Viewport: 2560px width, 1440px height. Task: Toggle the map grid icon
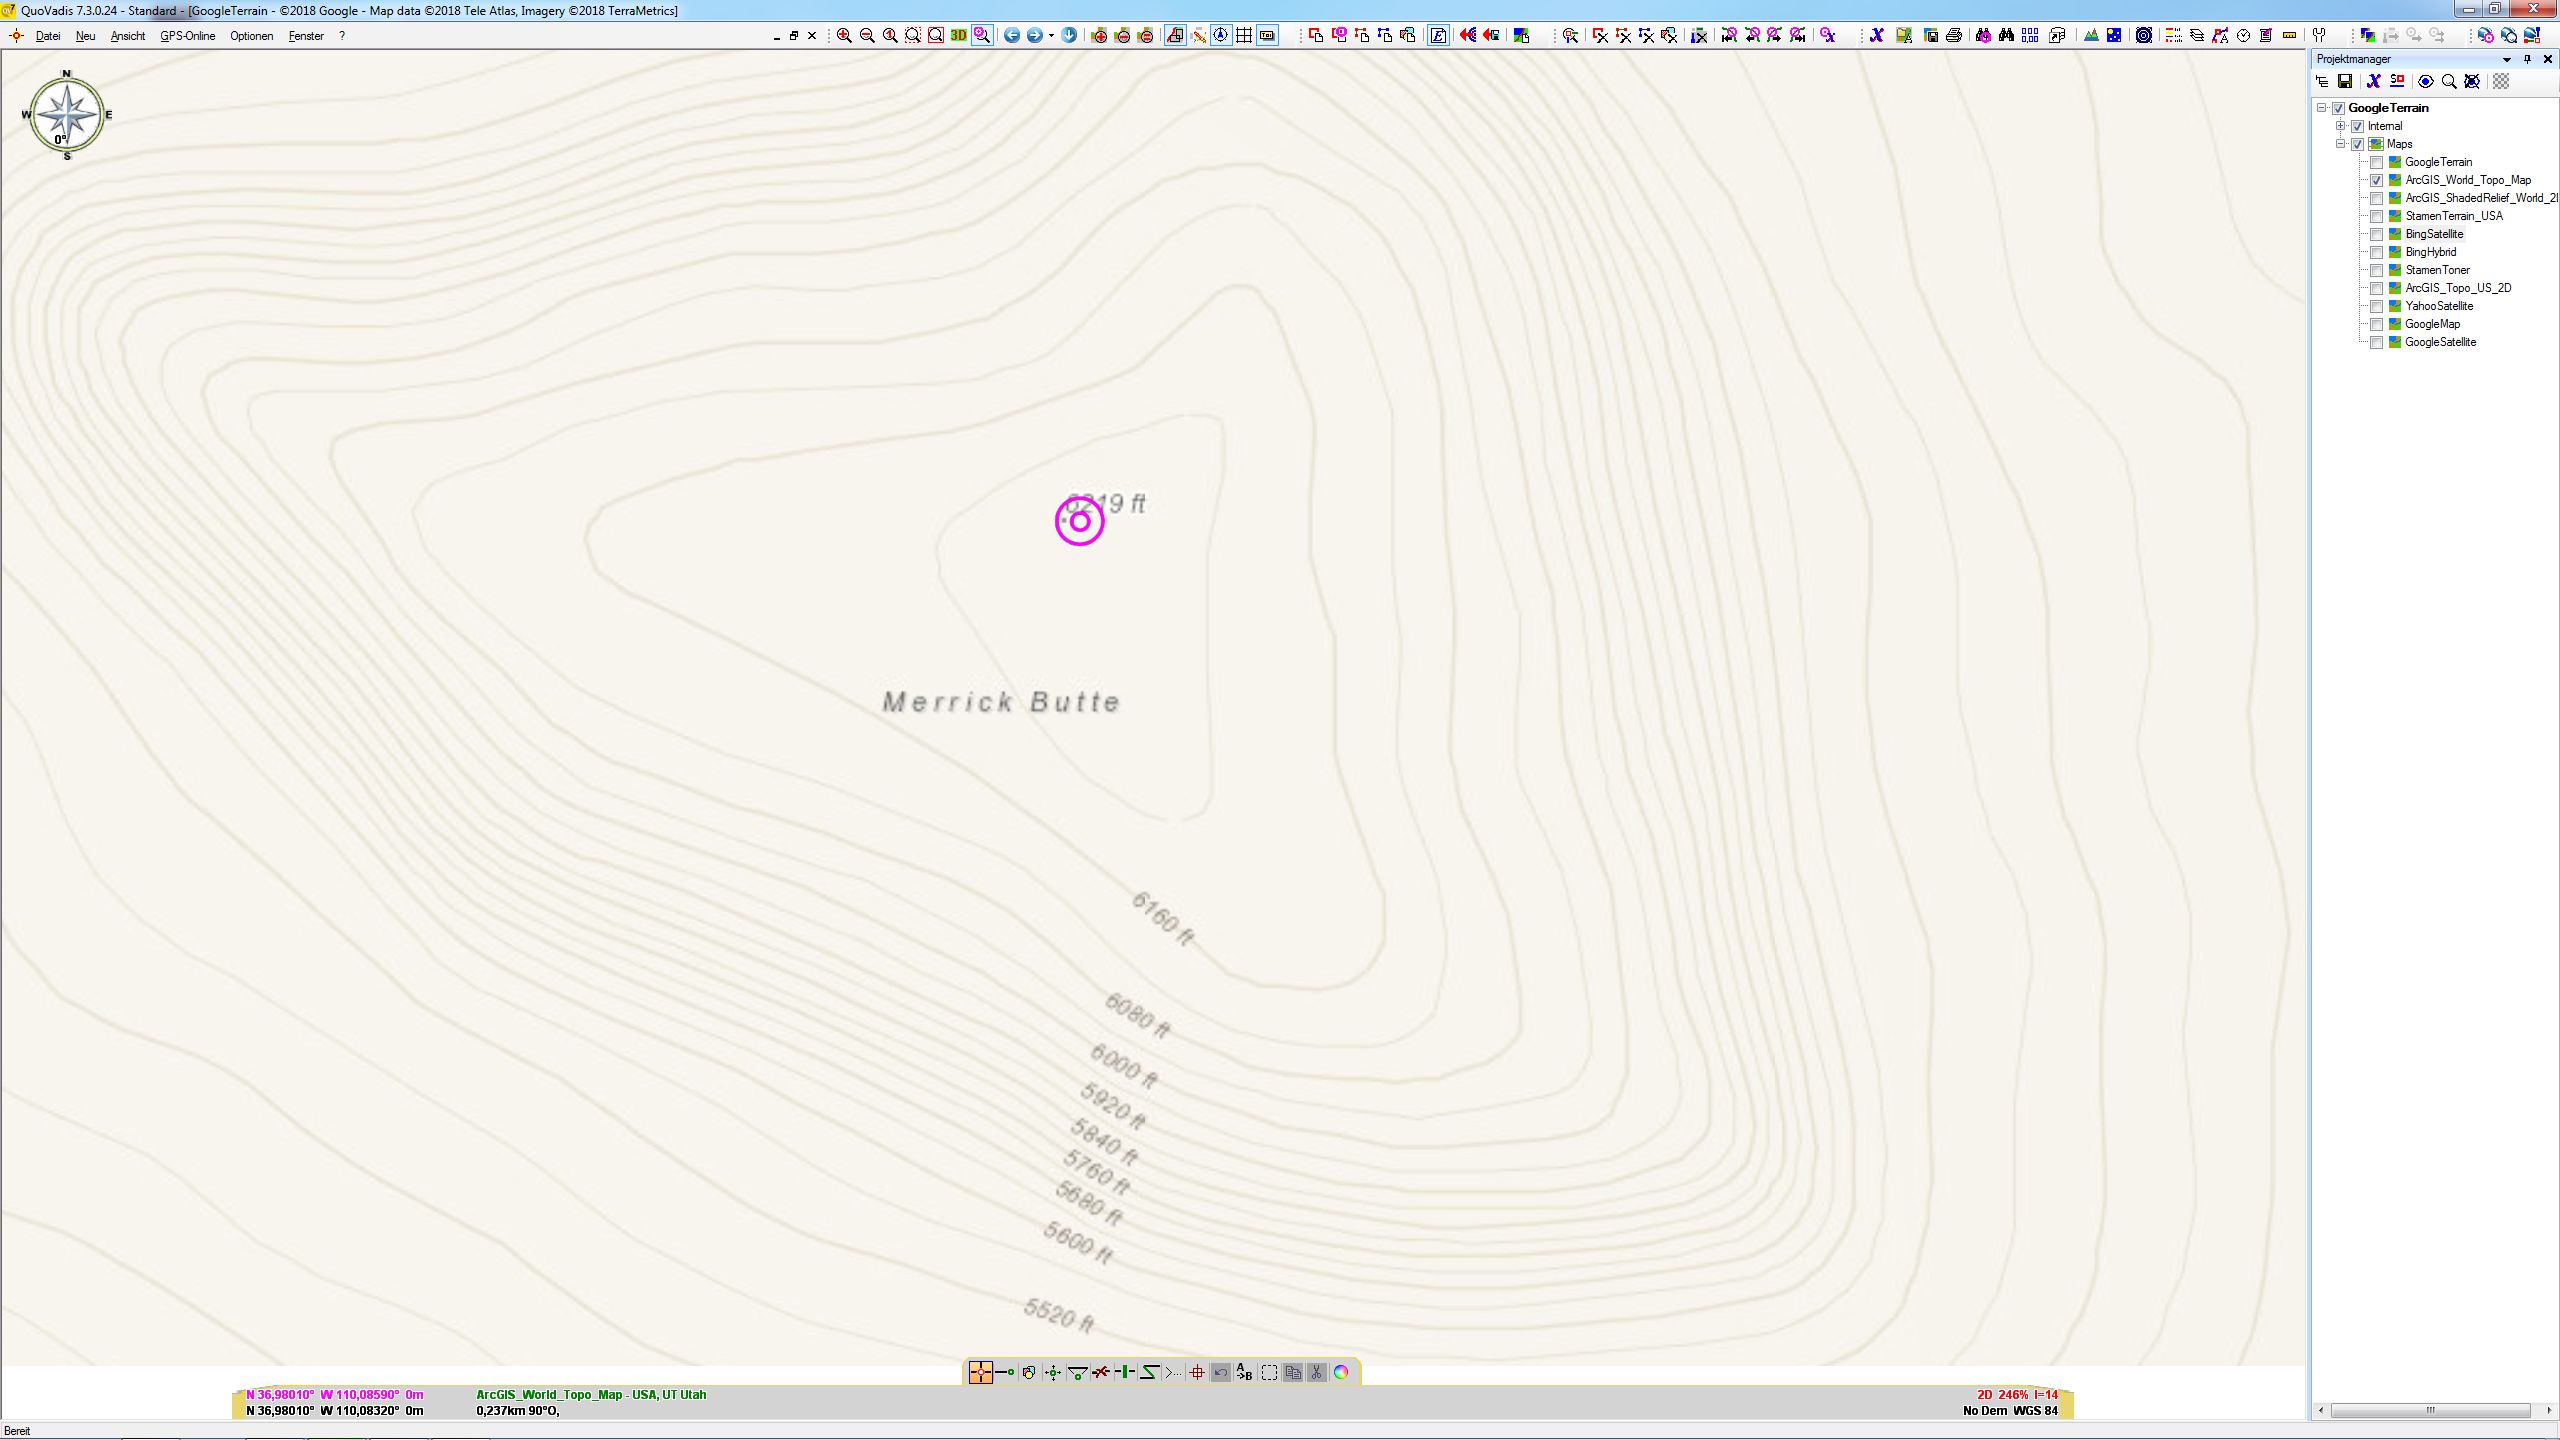[x=1244, y=36]
